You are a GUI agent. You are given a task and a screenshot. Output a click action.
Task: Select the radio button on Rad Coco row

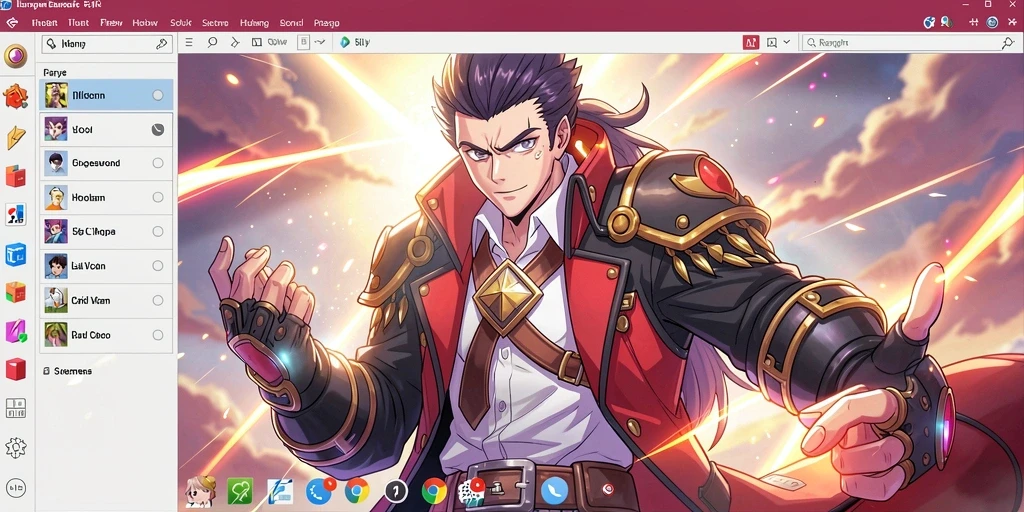[x=157, y=335]
